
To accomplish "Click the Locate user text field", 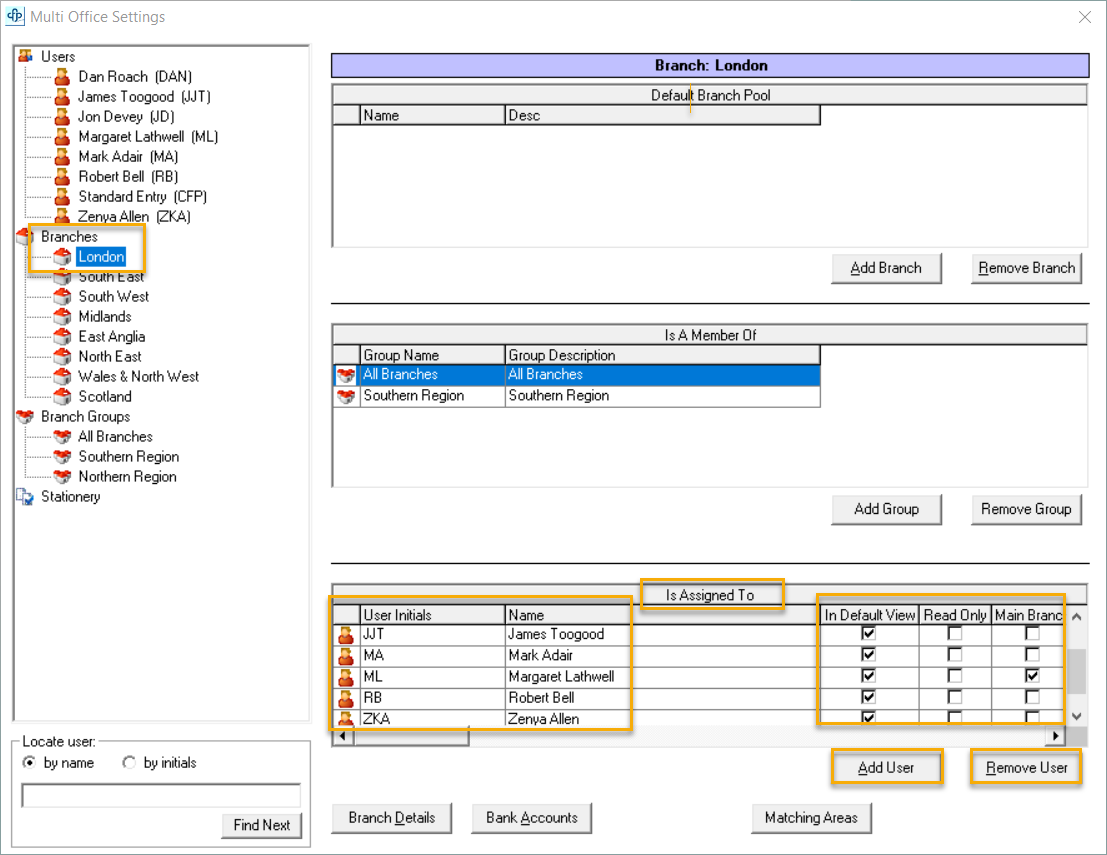I will coord(162,796).
